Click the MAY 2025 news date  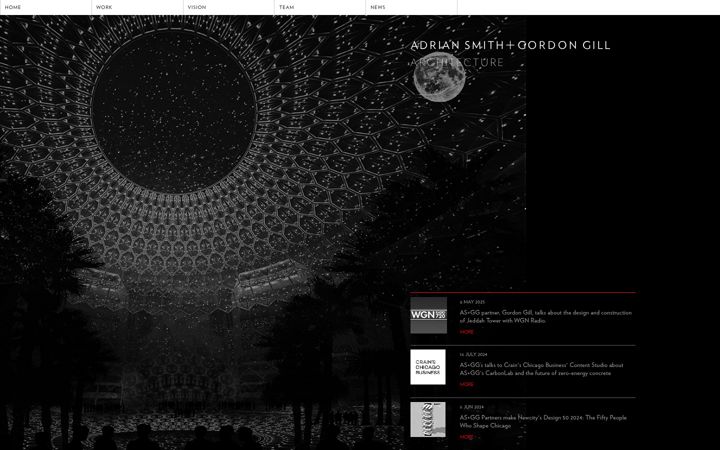click(x=472, y=302)
